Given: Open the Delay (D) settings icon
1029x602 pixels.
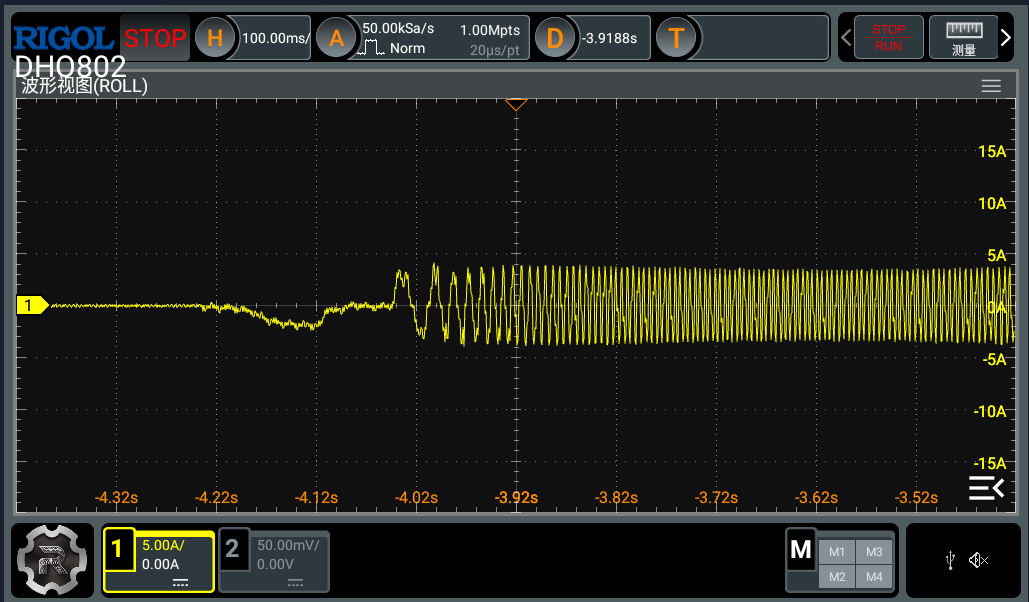Looking at the screenshot, I should [555, 38].
